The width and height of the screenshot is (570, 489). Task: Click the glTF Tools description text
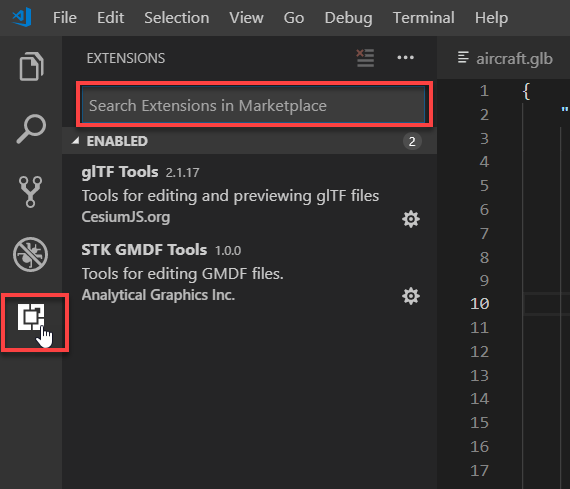click(x=230, y=196)
